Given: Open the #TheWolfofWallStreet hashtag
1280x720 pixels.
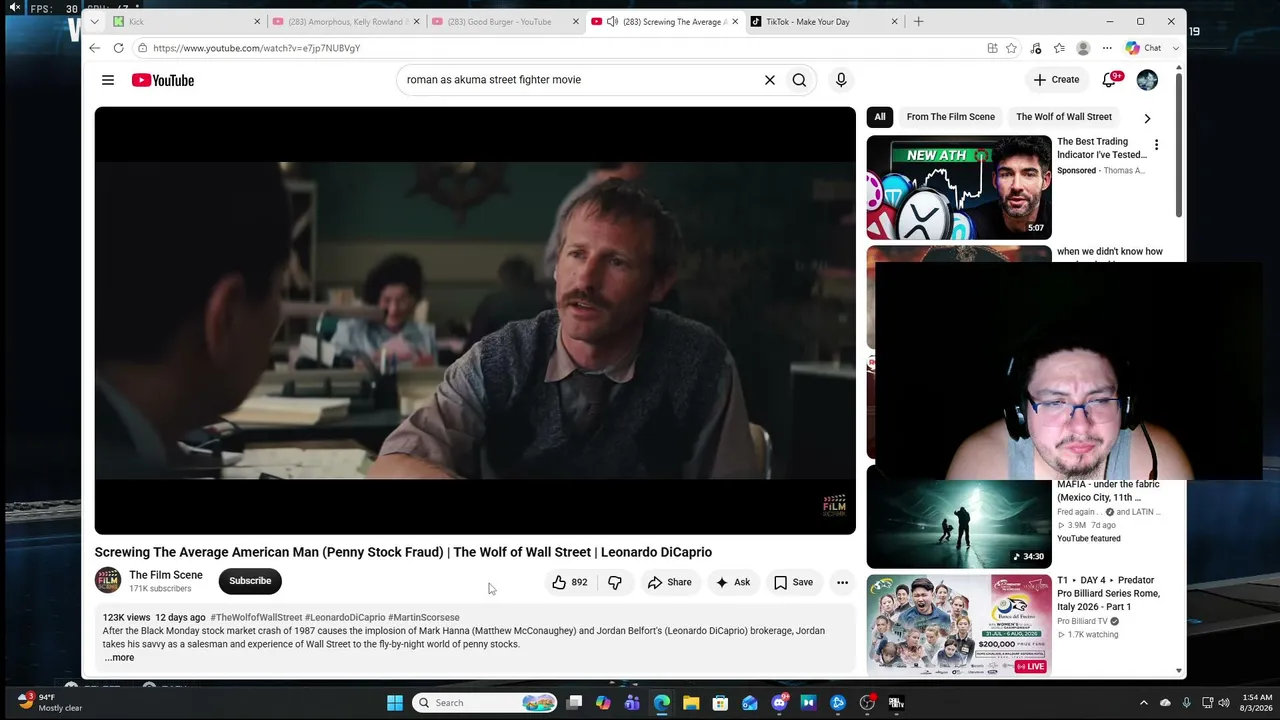Looking at the screenshot, I should click(256, 618).
